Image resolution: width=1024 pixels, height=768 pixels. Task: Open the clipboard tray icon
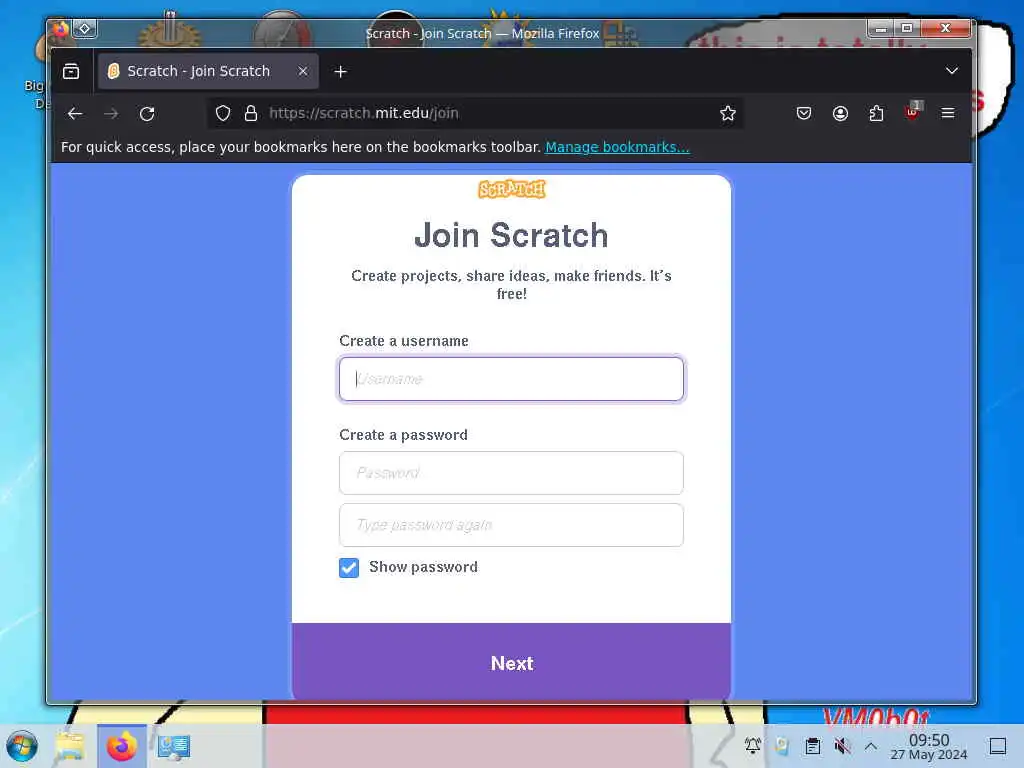812,745
